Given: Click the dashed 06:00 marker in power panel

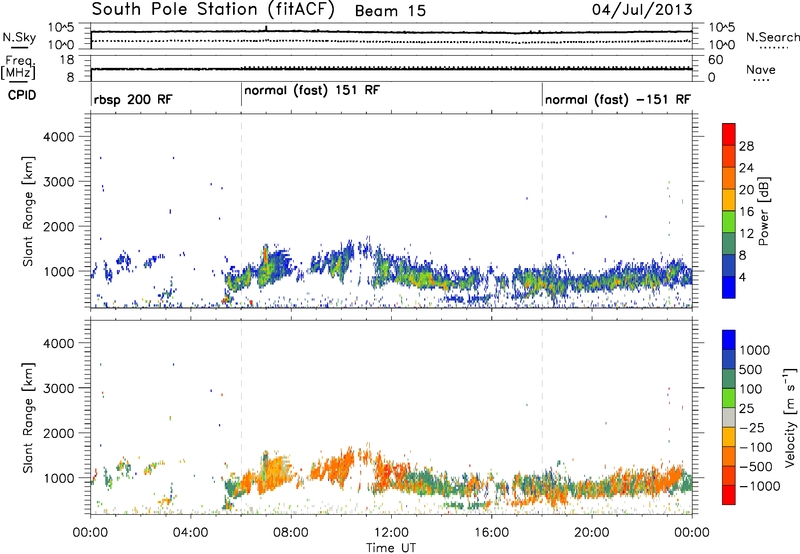Looking at the screenshot, I should (241, 211).
